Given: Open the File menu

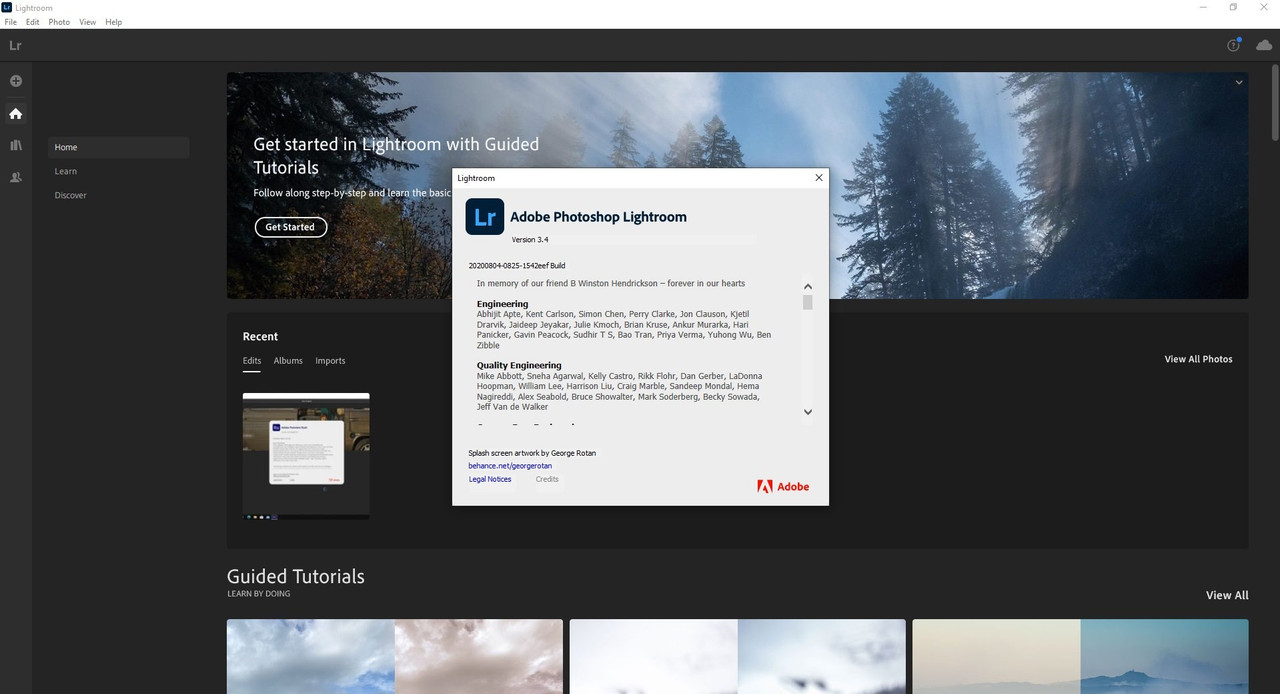Looking at the screenshot, I should 11,22.
